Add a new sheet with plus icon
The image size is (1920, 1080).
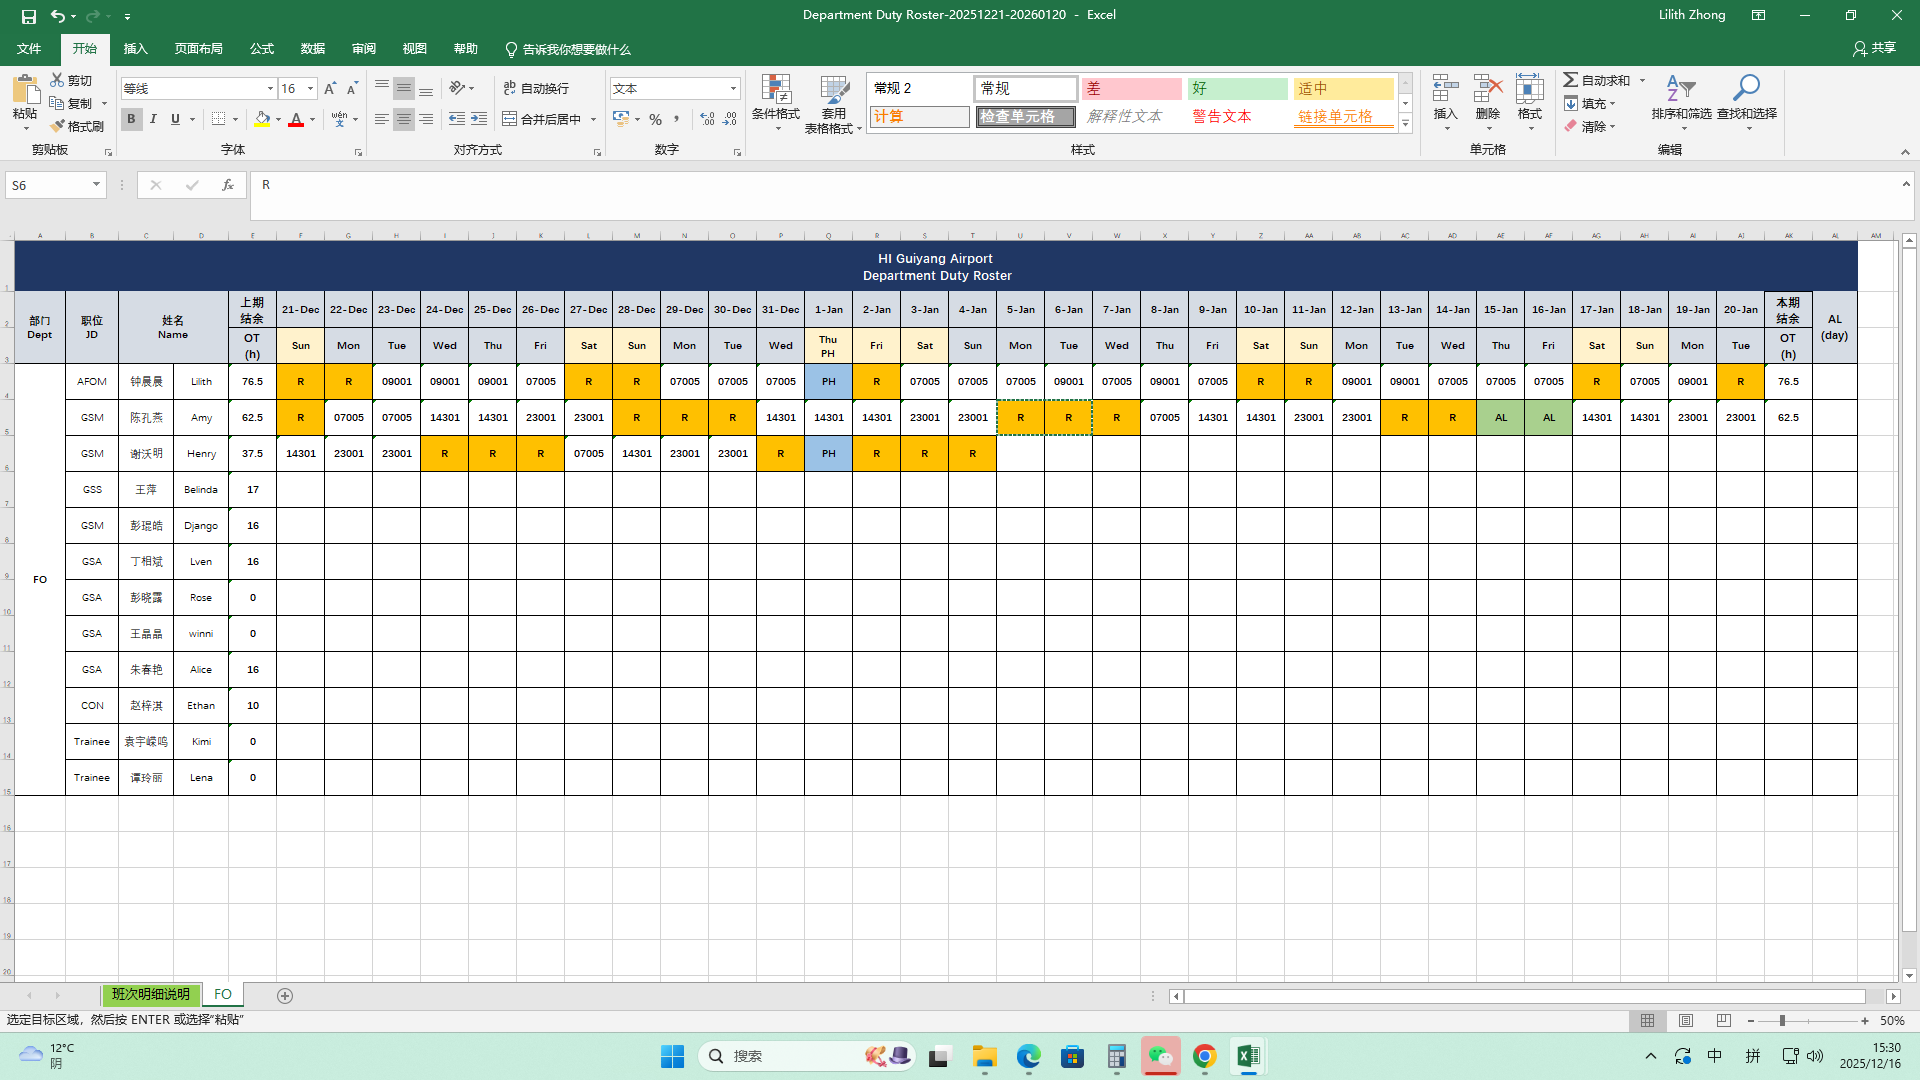pos(285,995)
